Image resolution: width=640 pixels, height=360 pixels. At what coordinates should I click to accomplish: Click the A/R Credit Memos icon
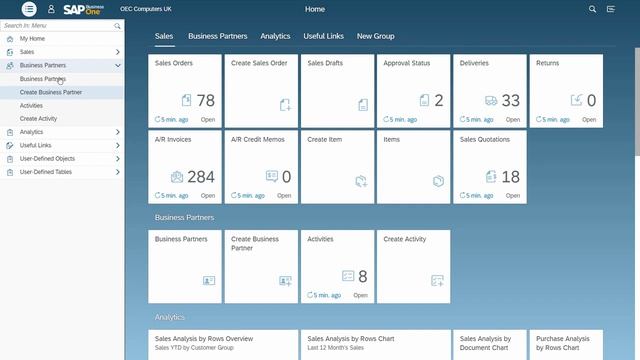pyautogui.click(x=271, y=176)
